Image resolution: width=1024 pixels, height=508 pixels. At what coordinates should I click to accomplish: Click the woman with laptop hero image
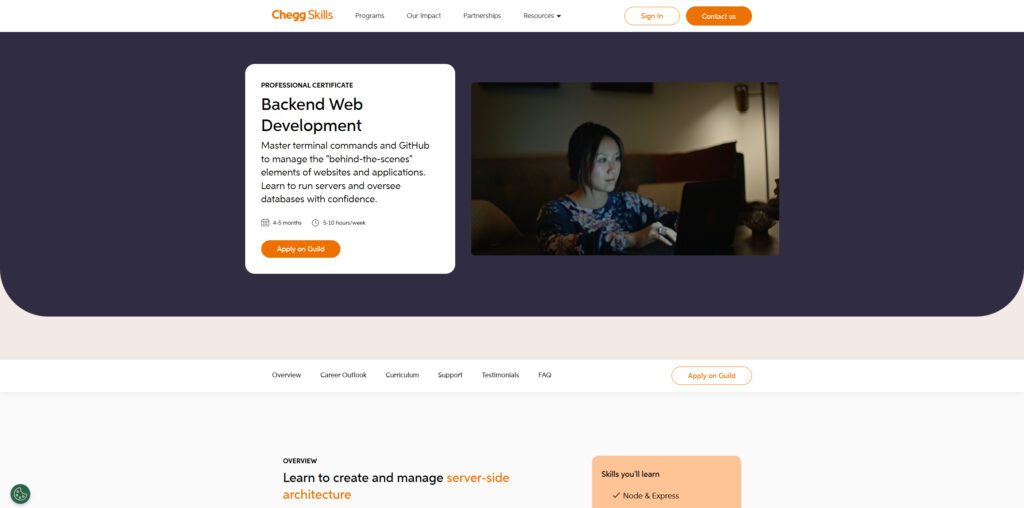point(625,168)
